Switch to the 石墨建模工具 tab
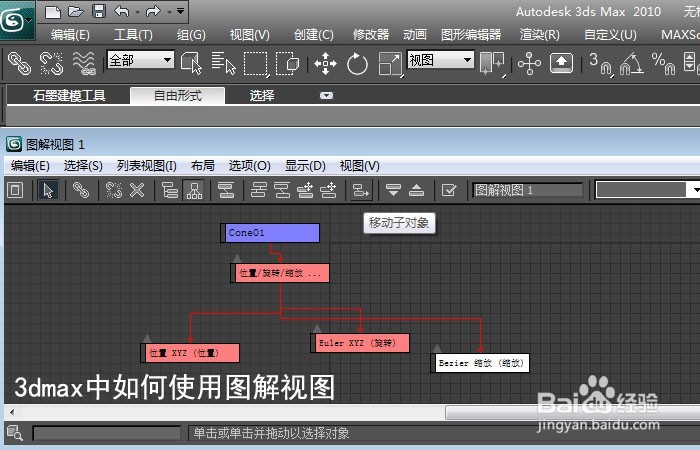 pos(69,96)
